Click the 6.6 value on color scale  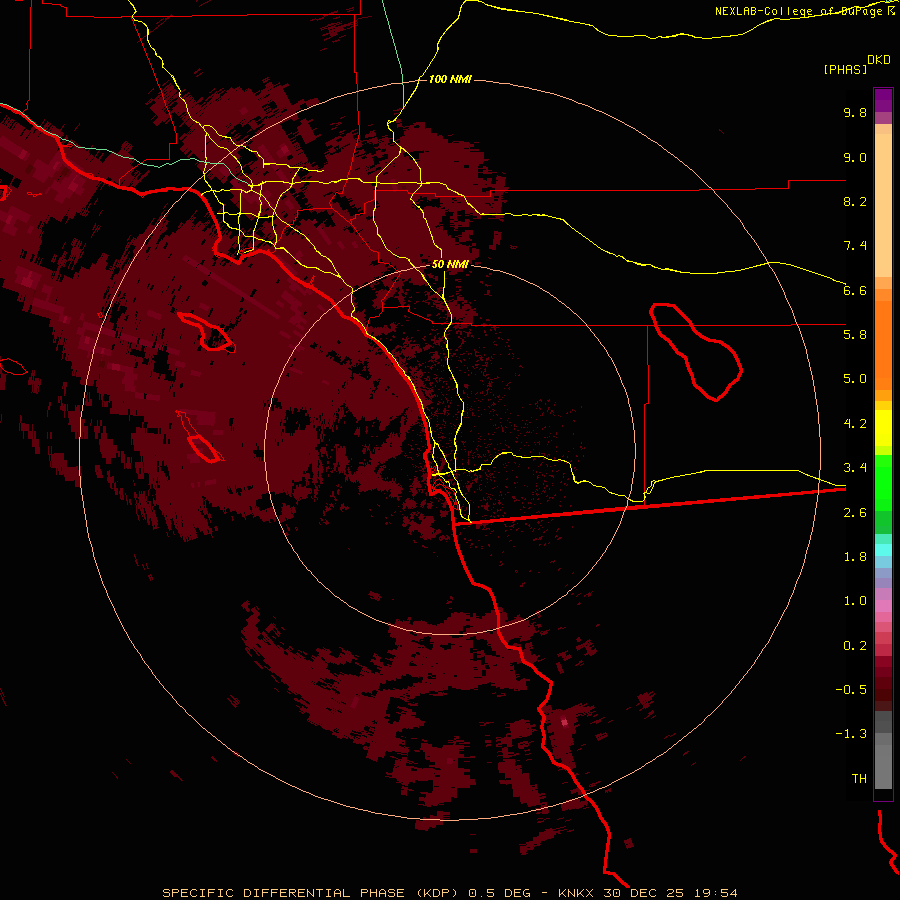[855, 290]
